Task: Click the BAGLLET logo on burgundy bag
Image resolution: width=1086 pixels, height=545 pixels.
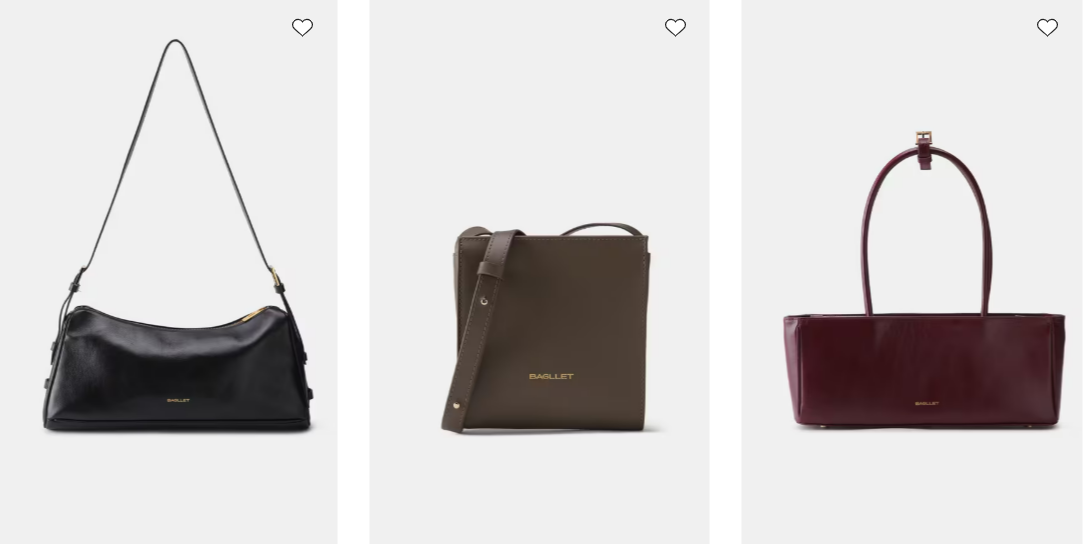Action: (x=927, y=403)
